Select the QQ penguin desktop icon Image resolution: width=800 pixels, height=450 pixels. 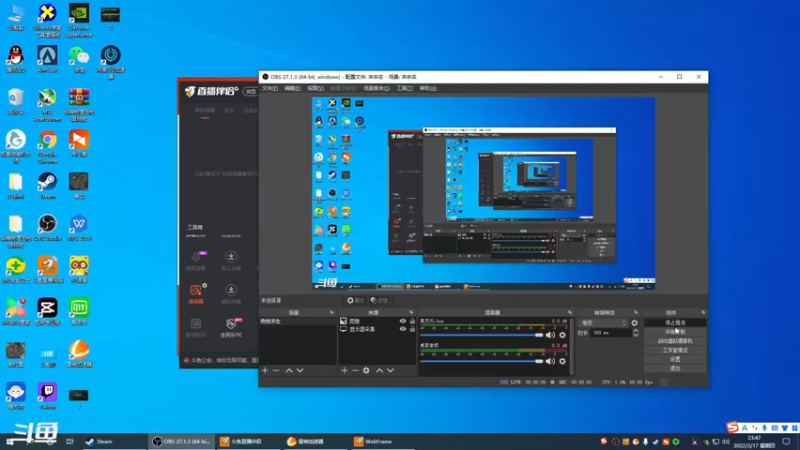tap(16, 59)
